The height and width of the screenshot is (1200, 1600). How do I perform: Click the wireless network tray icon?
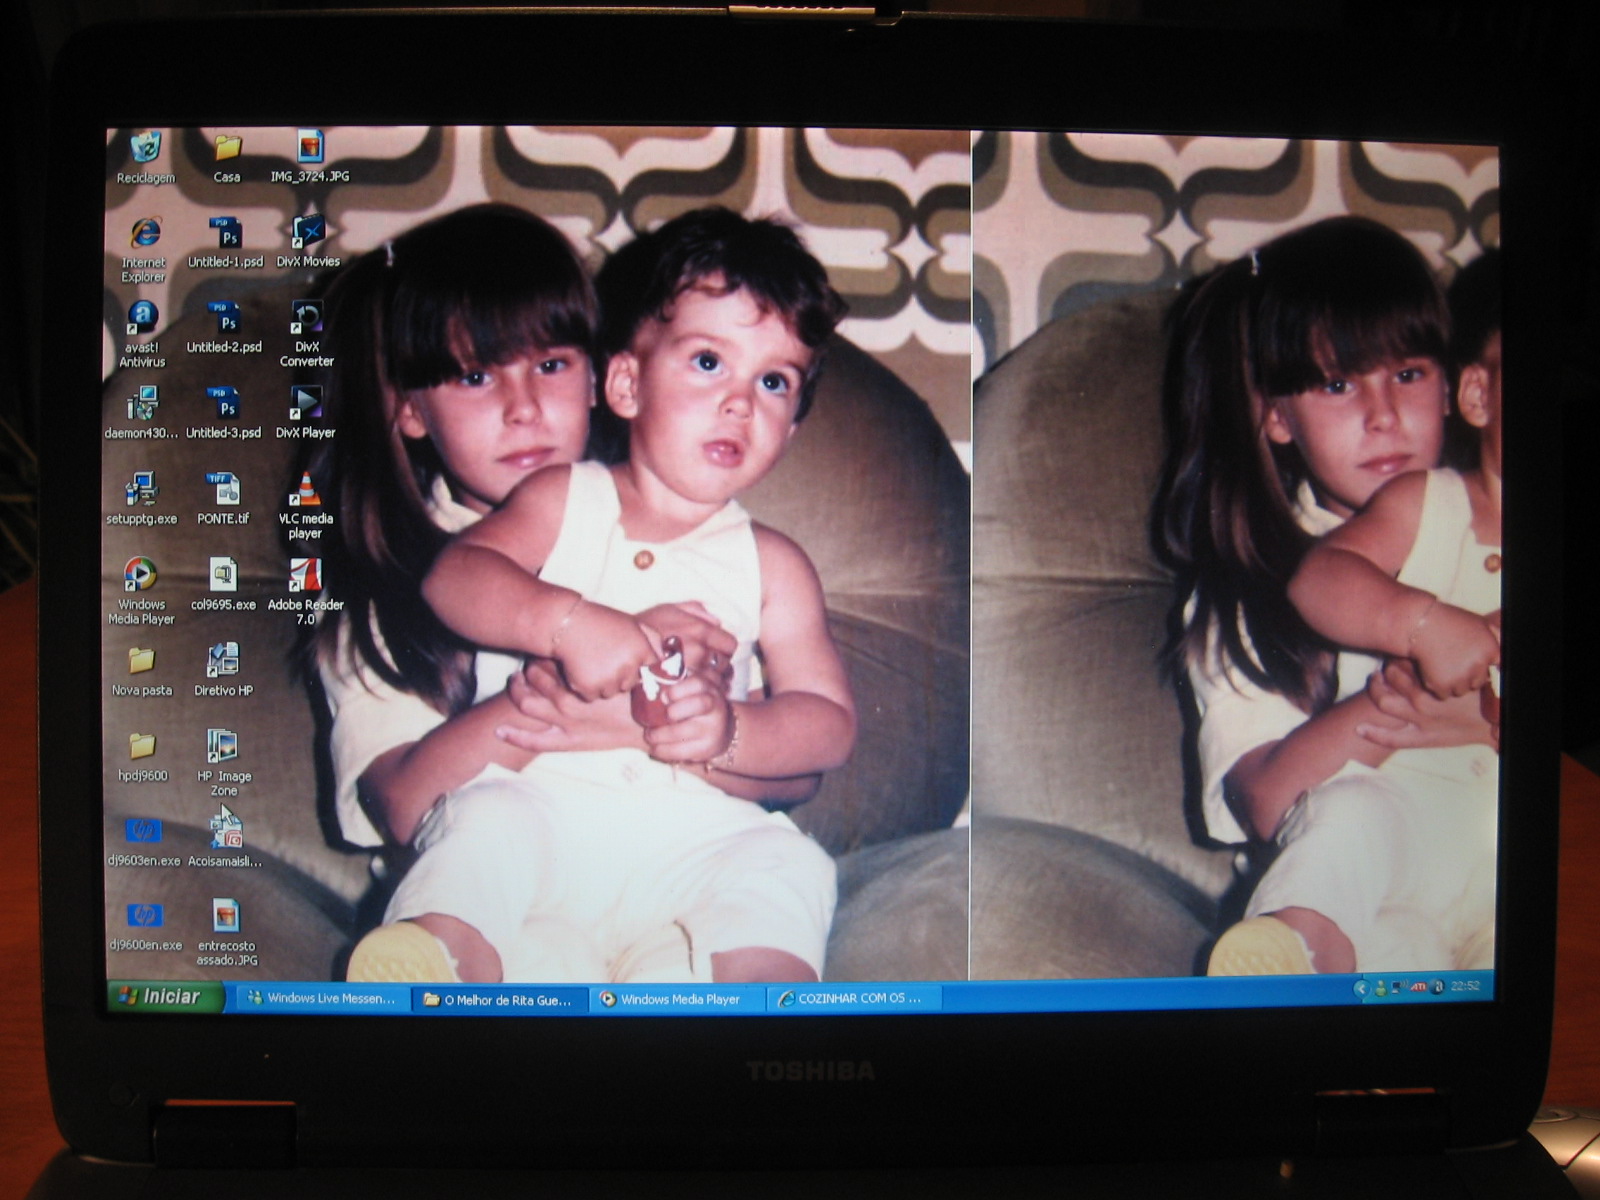tap(1399, 987)
